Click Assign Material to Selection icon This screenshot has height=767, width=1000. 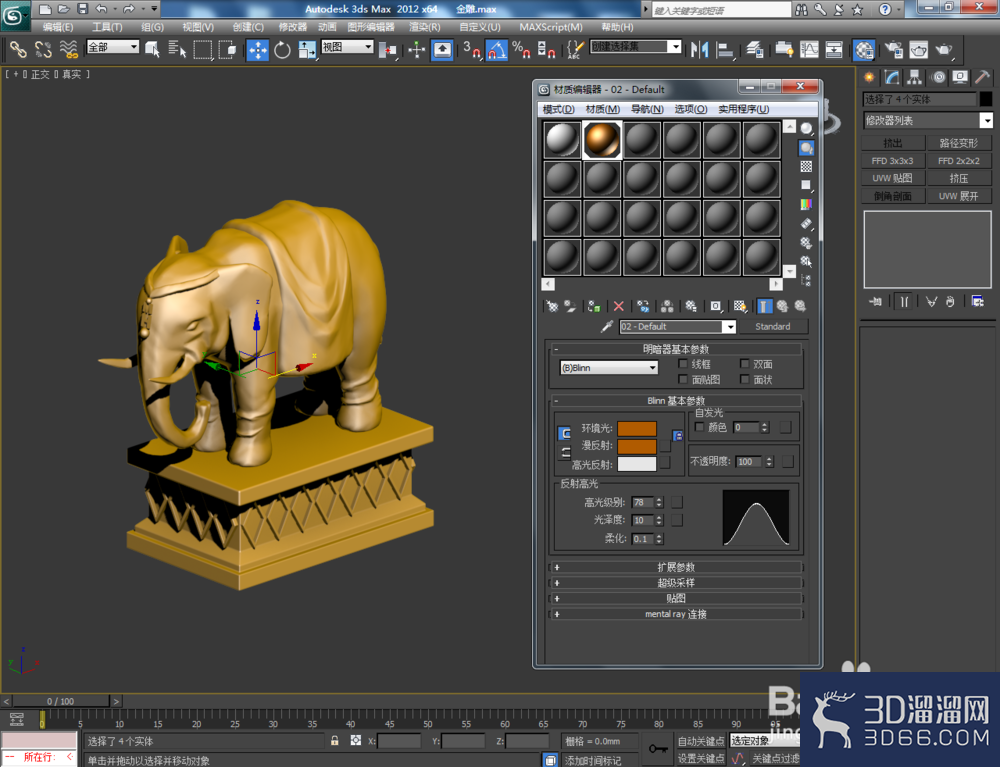click(594, 307)
